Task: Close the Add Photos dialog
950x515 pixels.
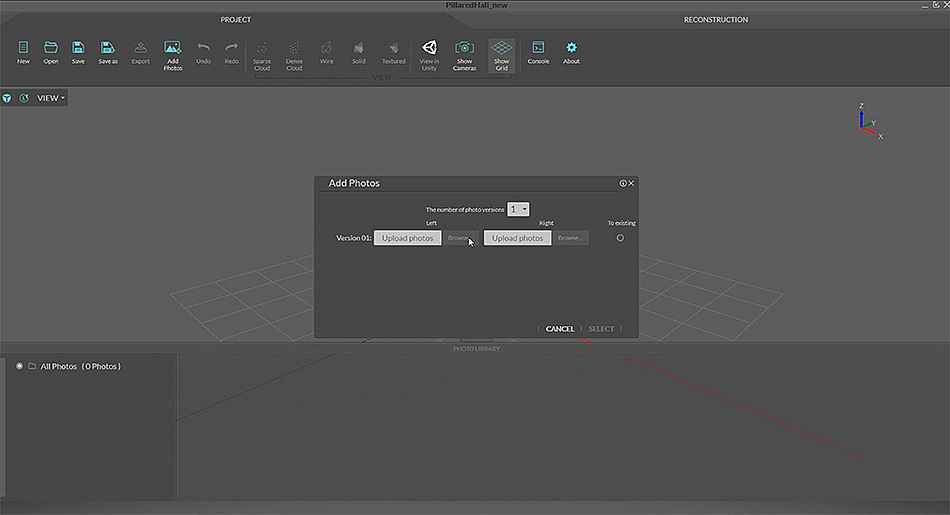Action: 631,184
